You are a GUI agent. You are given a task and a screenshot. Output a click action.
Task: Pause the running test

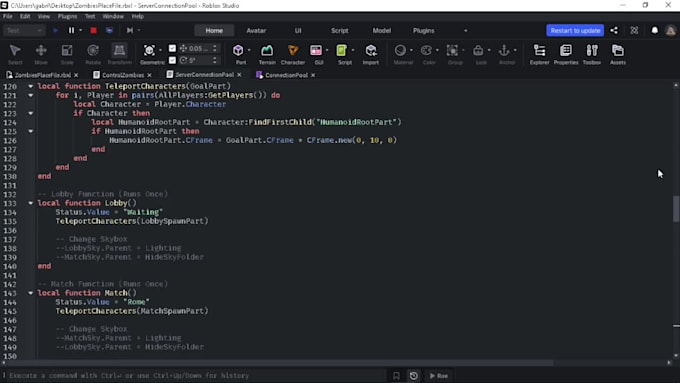click(x=72, y=30)
